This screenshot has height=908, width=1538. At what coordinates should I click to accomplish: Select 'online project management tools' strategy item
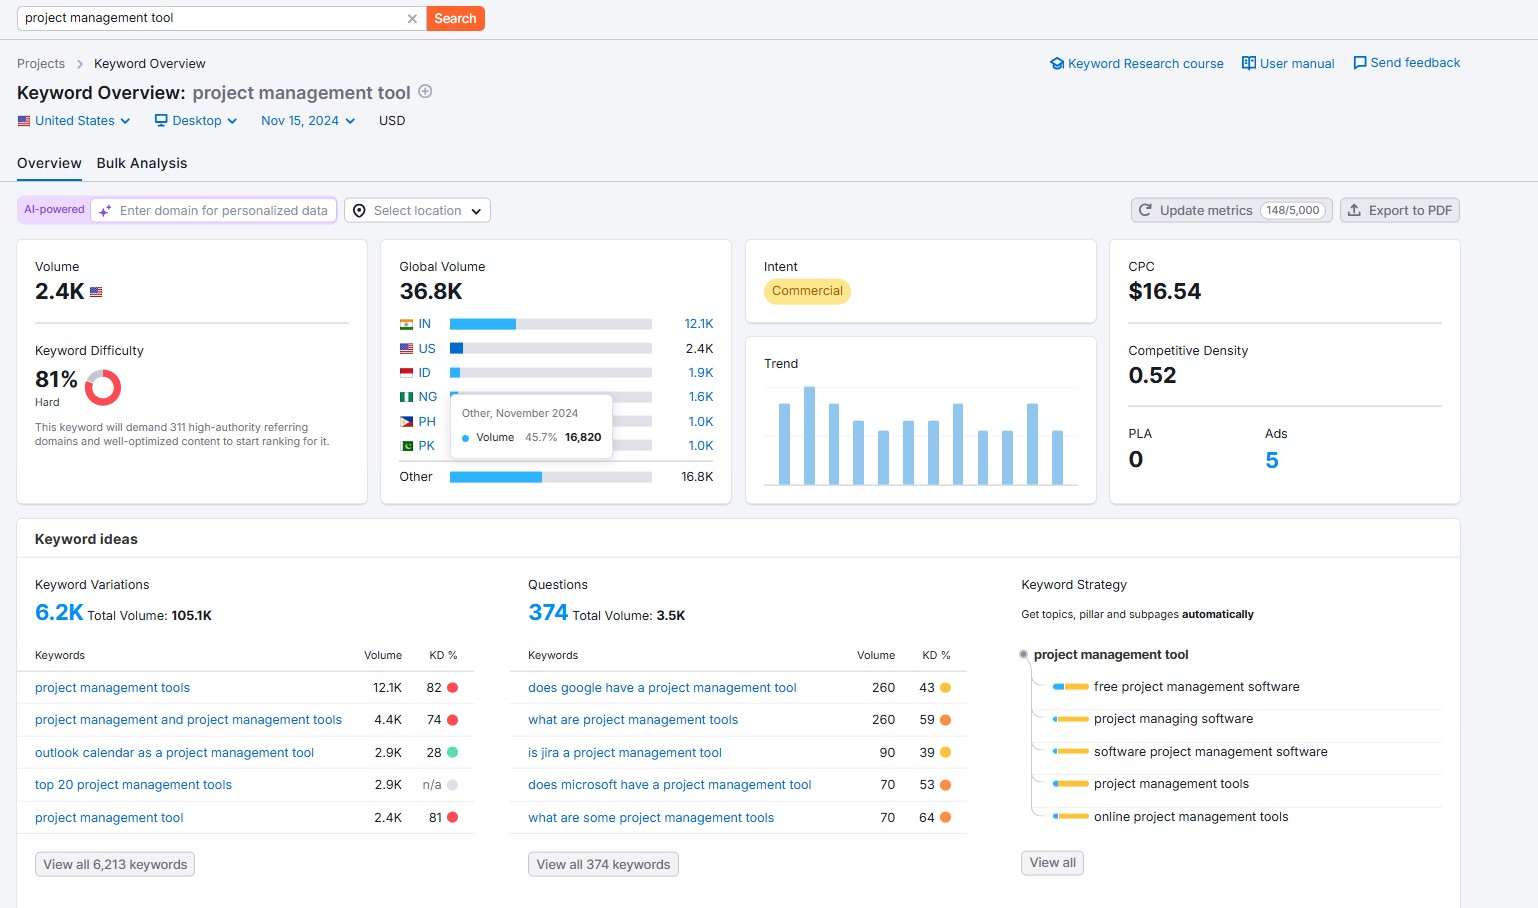1191,817
